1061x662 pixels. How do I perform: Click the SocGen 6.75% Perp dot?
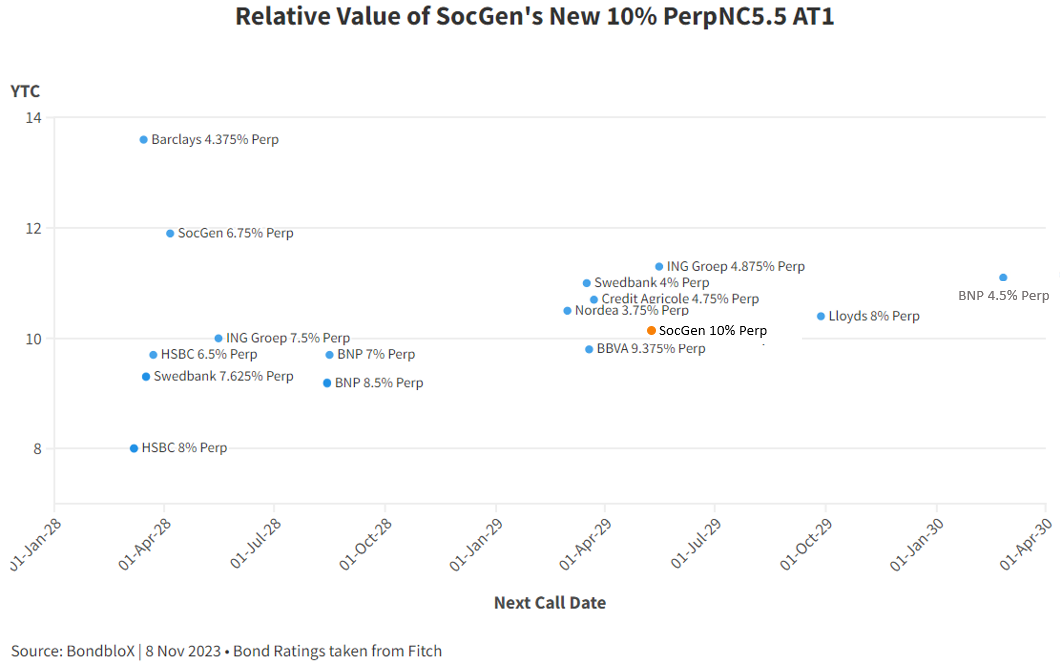pyautogui.click(x=170, y=233)
